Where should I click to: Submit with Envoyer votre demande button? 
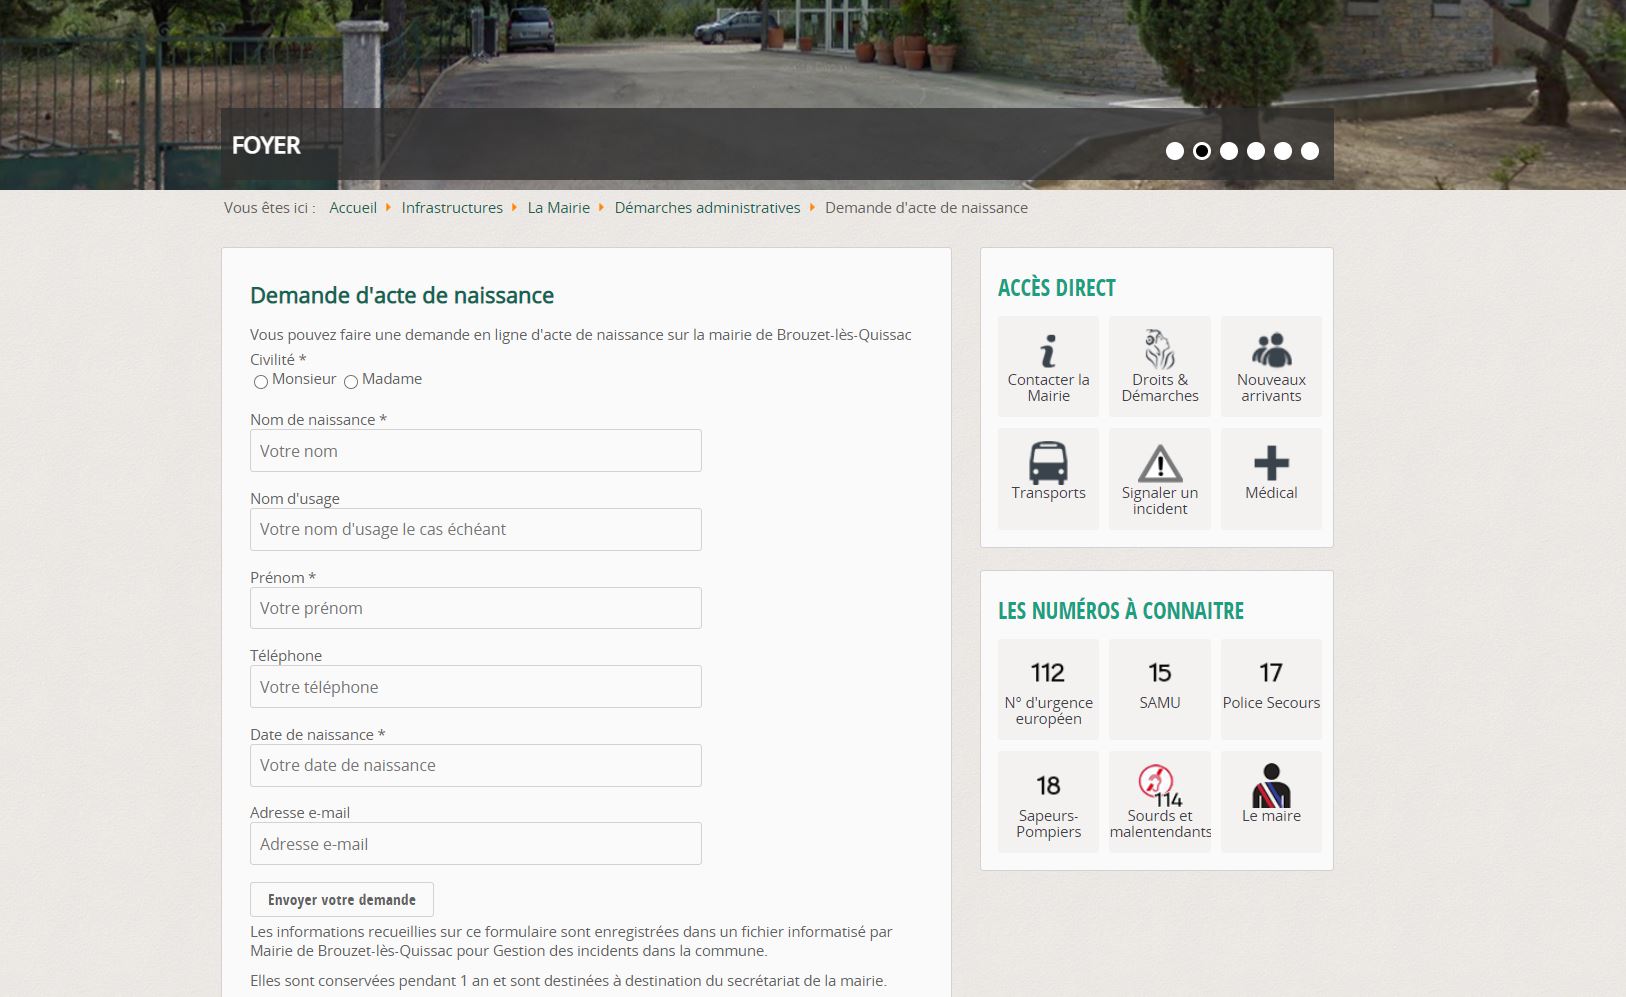tap(342, 899)
